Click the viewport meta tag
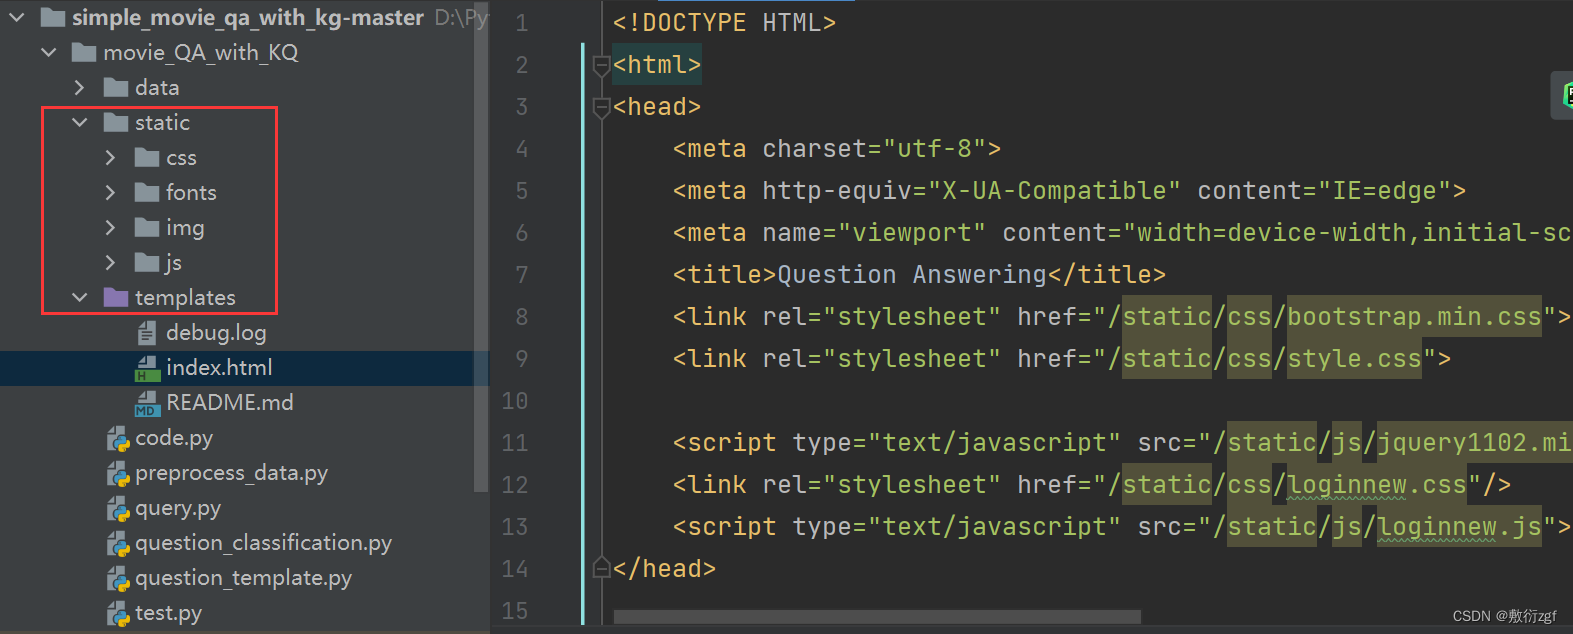Image resolution: width=1573 pixels, height=634 pixels. click(x=1122, y=233)
